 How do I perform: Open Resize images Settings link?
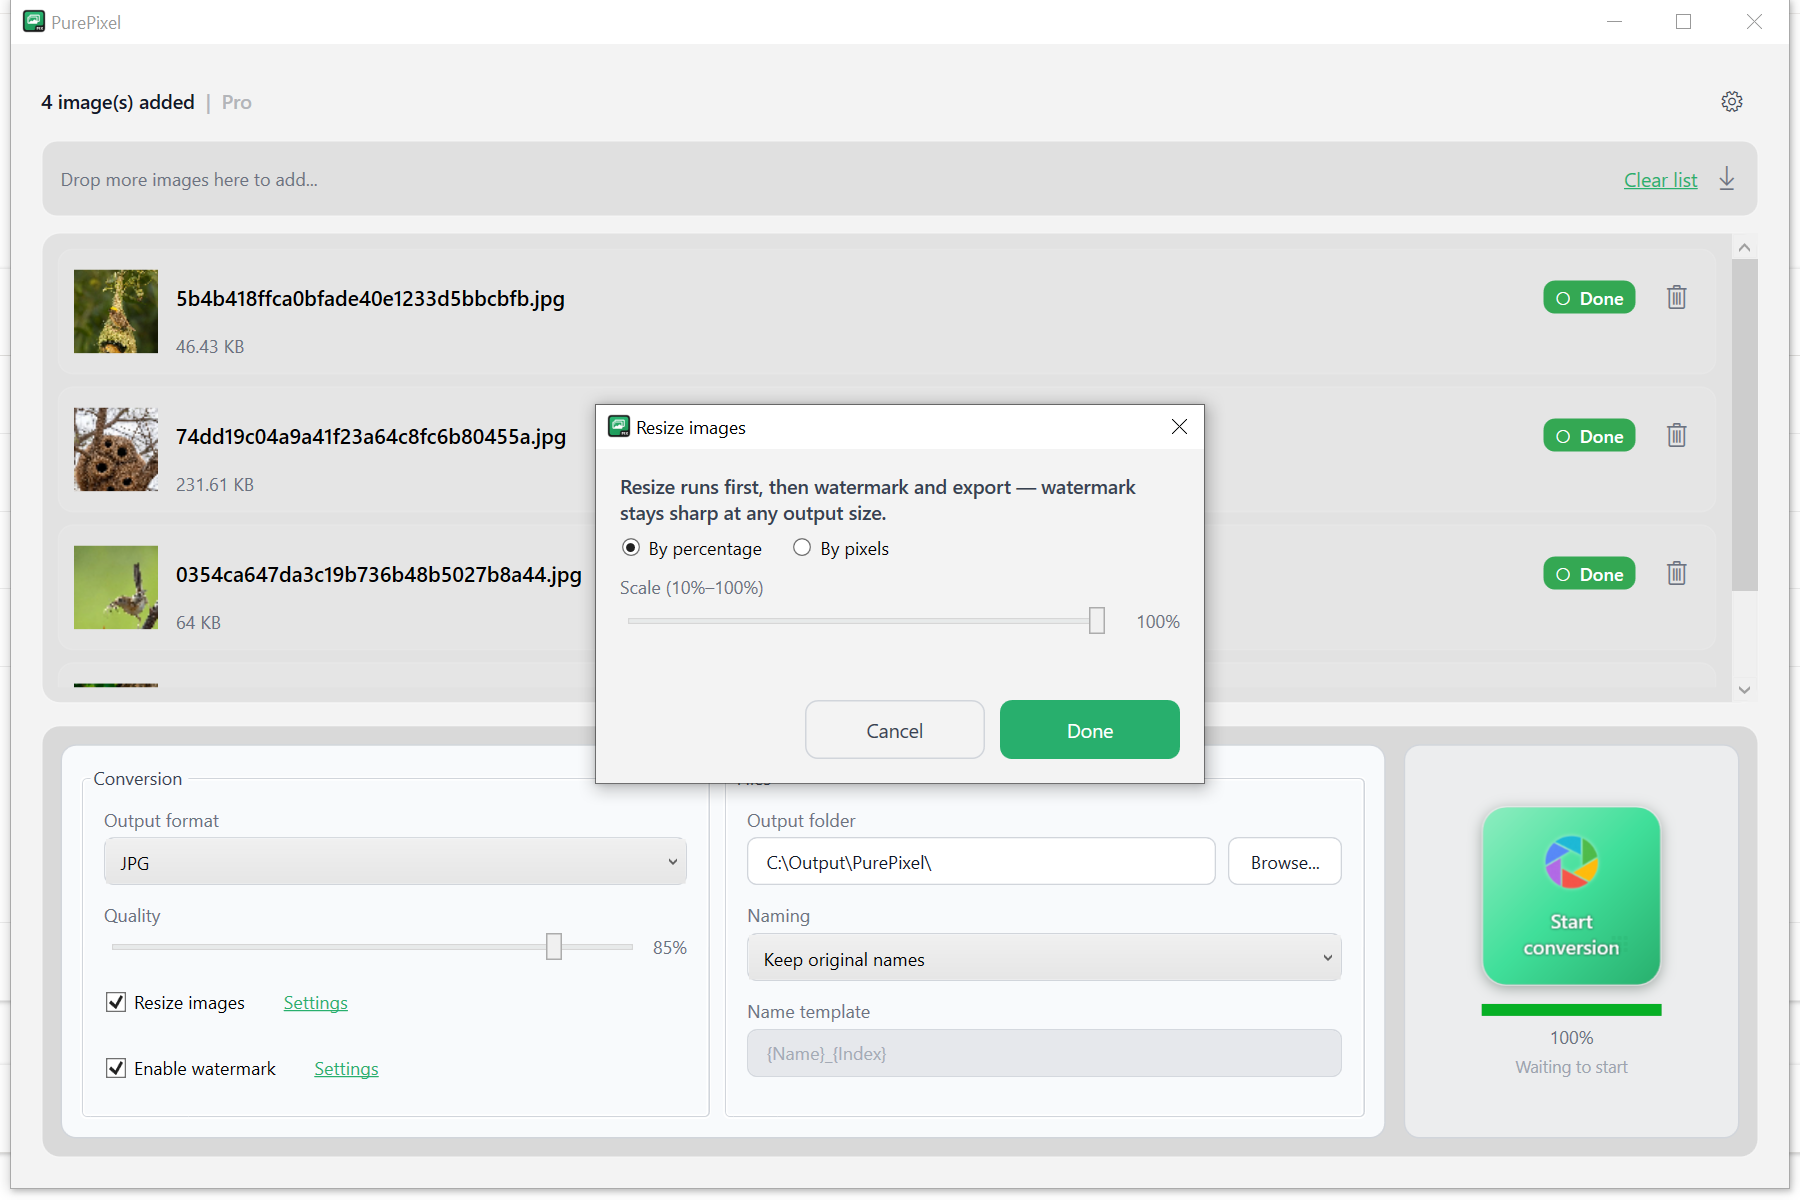316,1003
